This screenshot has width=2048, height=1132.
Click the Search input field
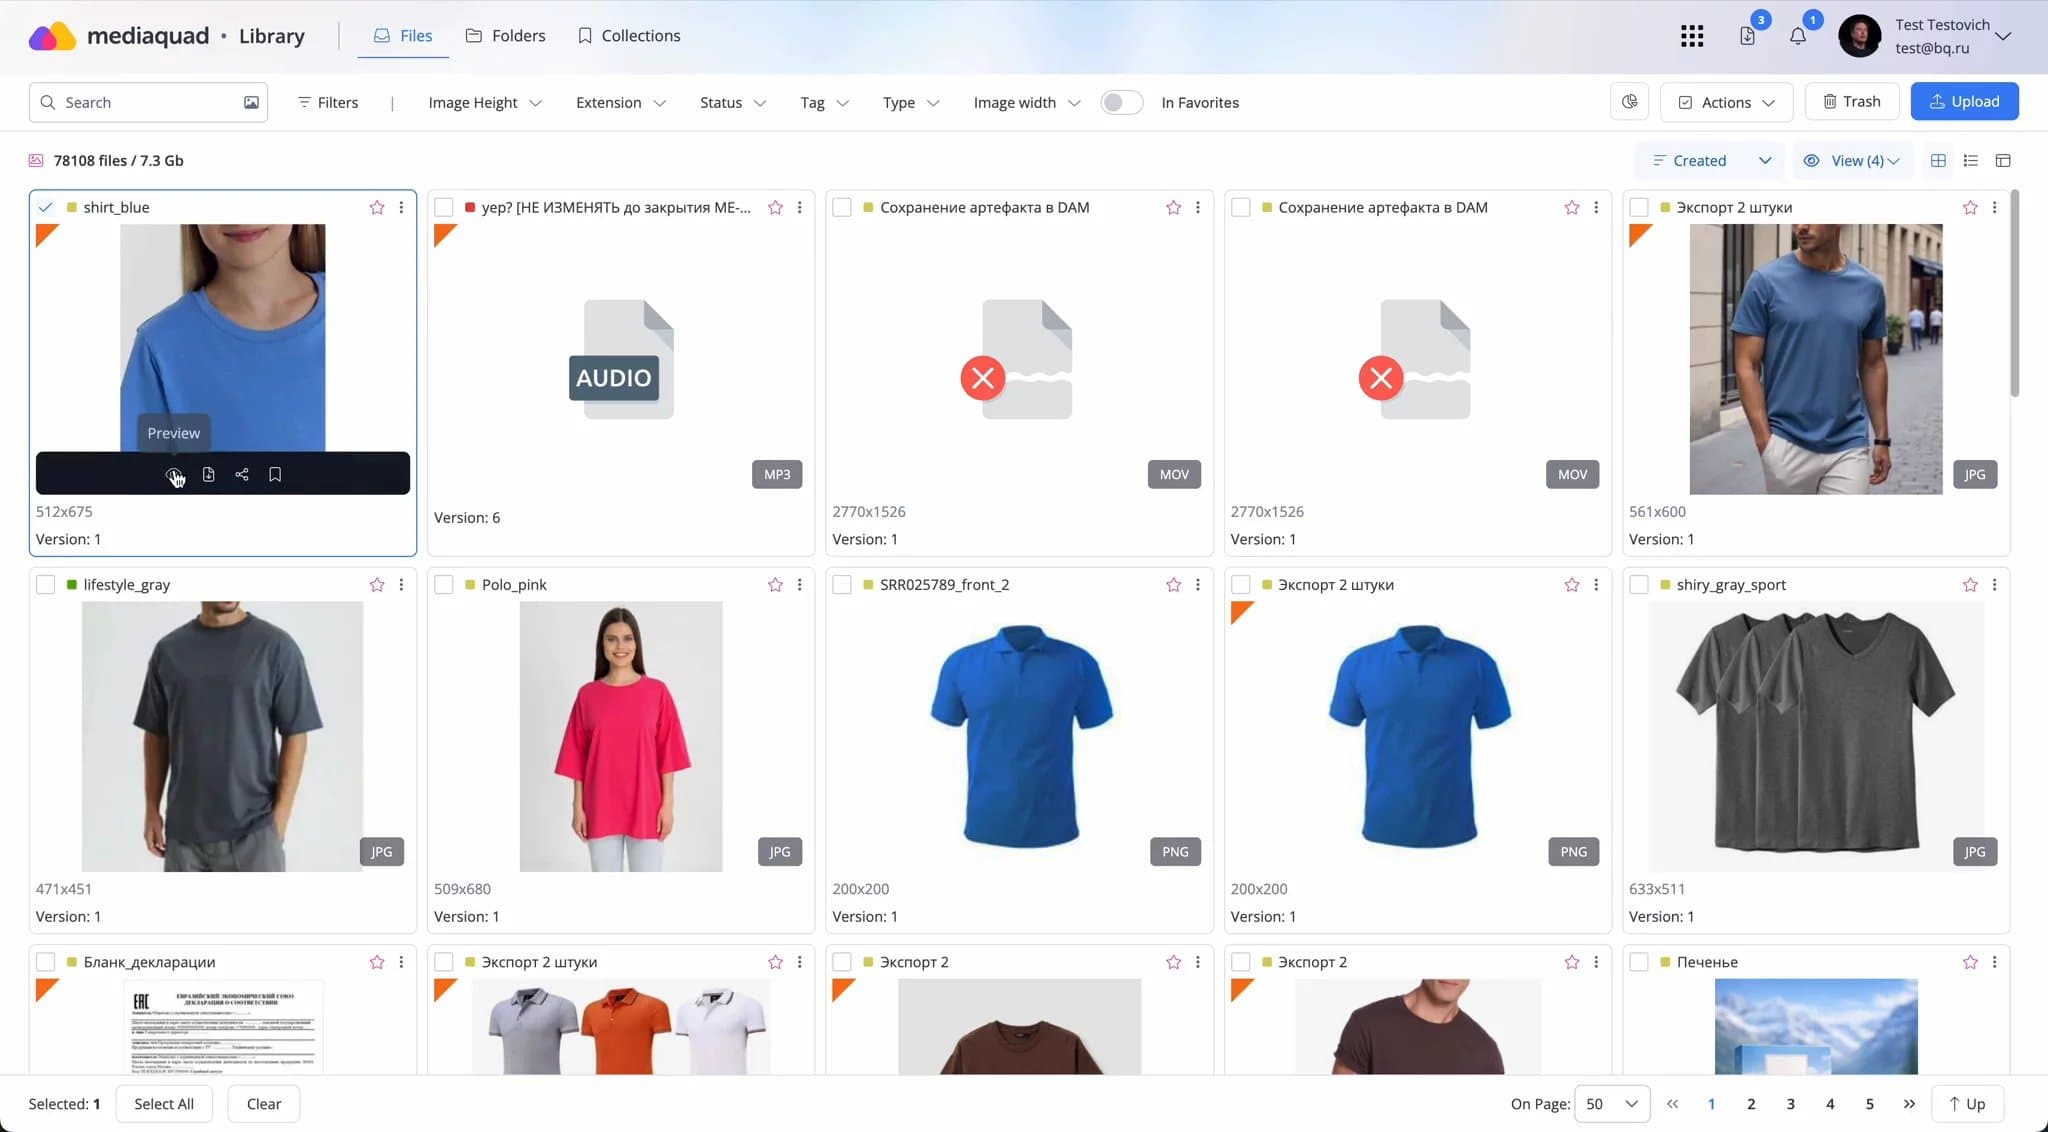click(148, 102)
